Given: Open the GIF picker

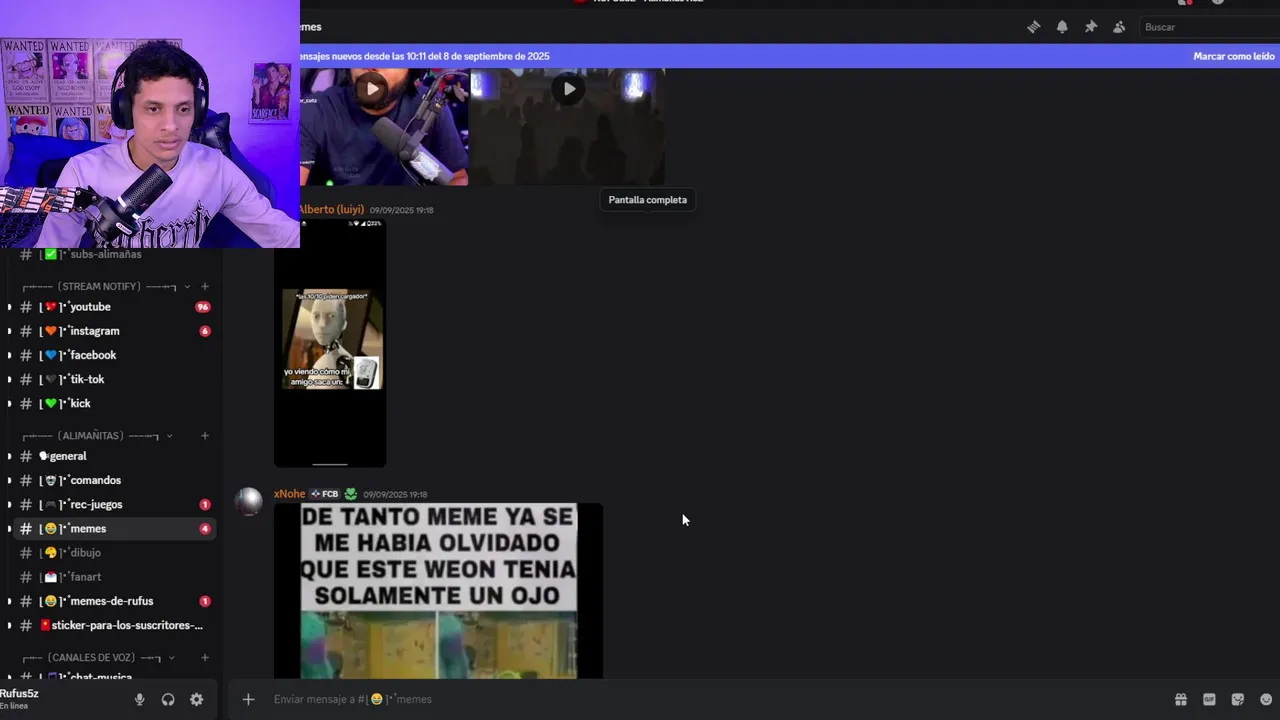Looking at the screenshot, I should pyautogui.click(x=1209, y=699).
